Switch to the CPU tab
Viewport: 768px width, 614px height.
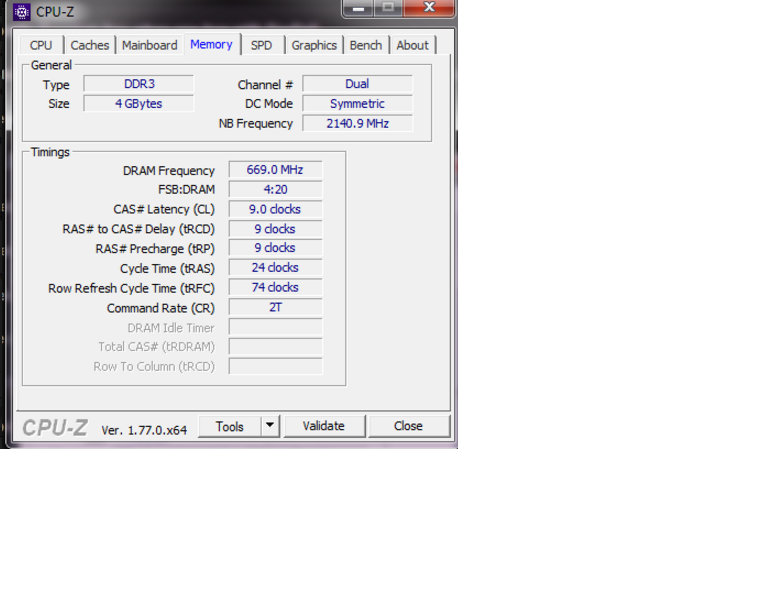41,45
